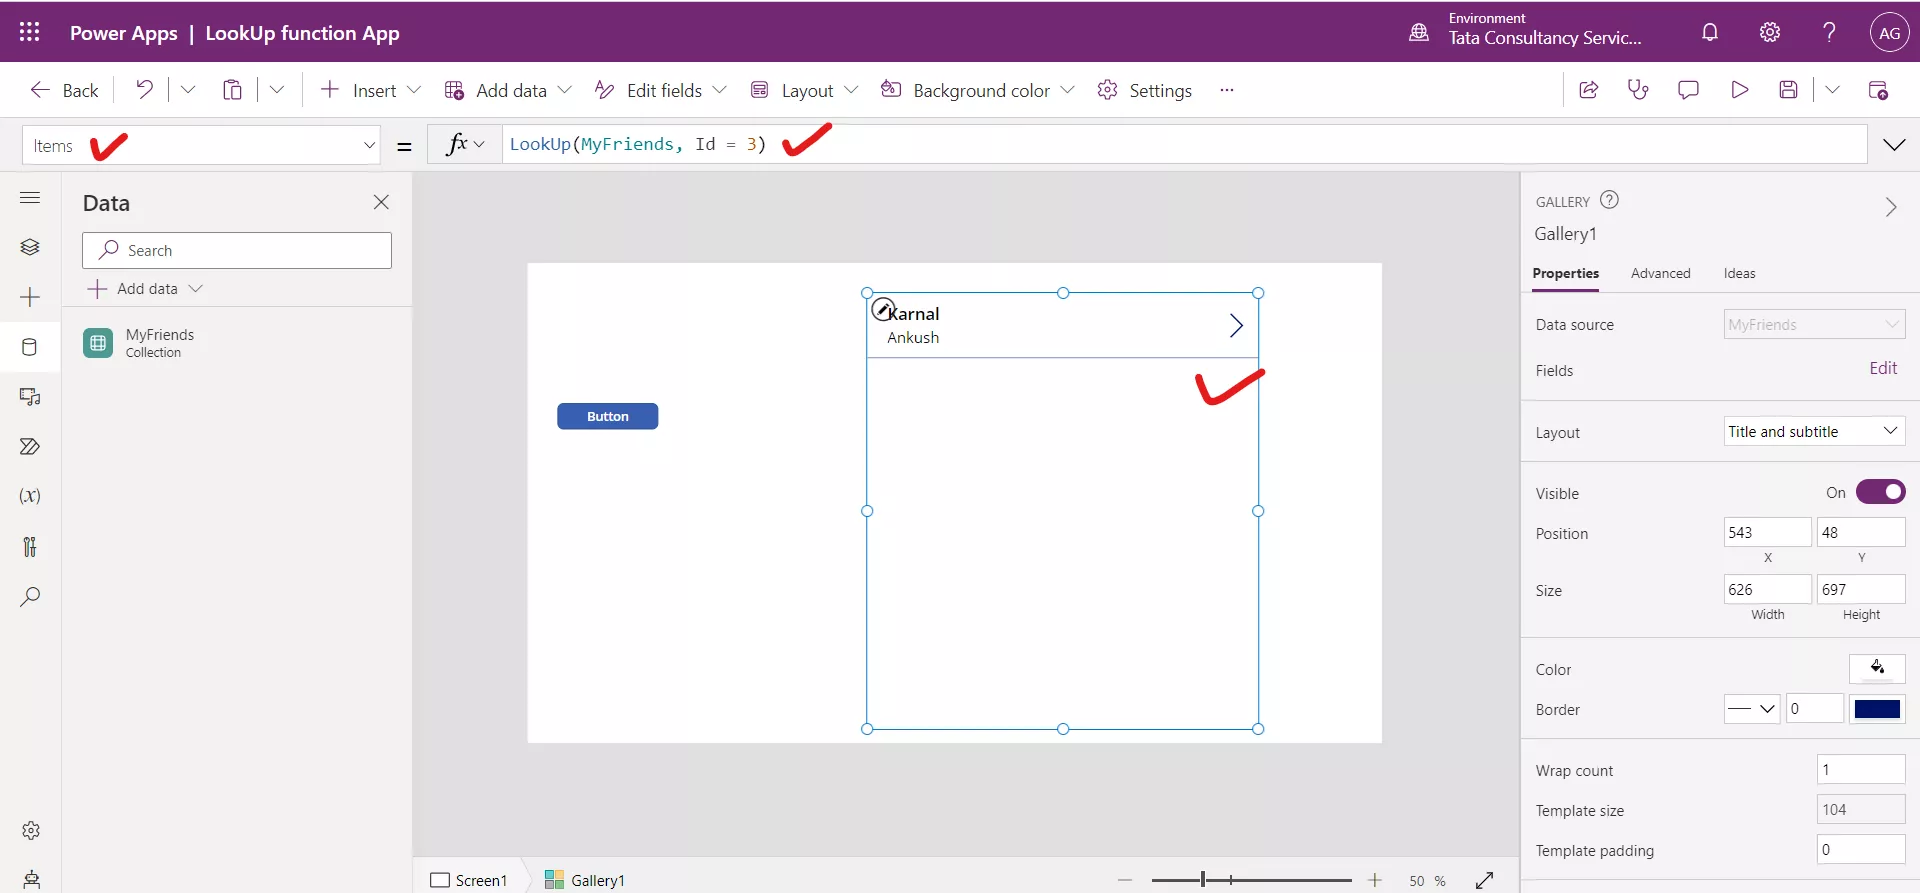Open the Color fill picker
The height and width of the screenshot is (893, 1920).
point(1877,667)
